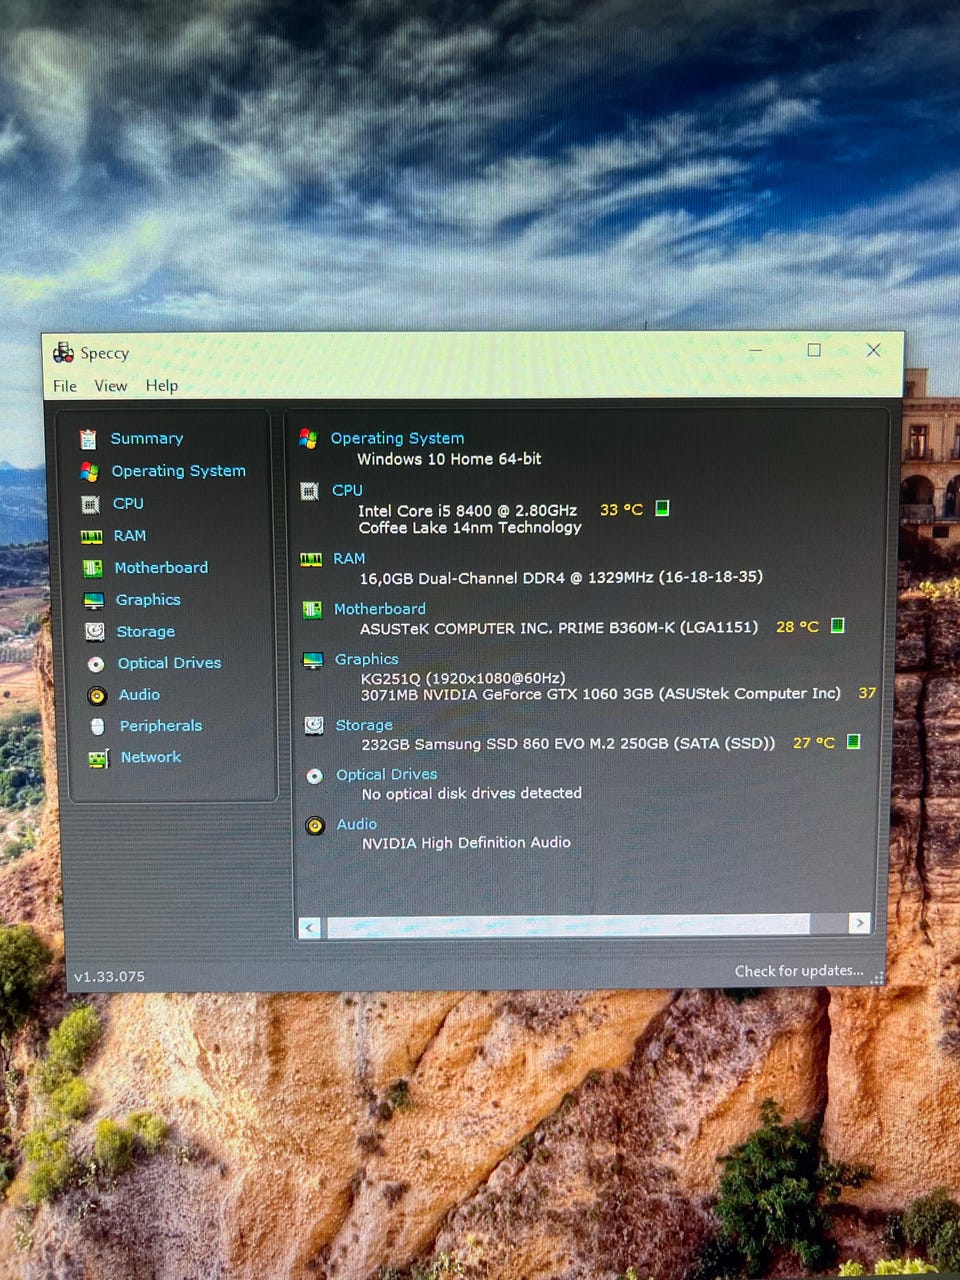Open the Help menu
Viewport: 960px width, 1280px height.
pos(162,386)
